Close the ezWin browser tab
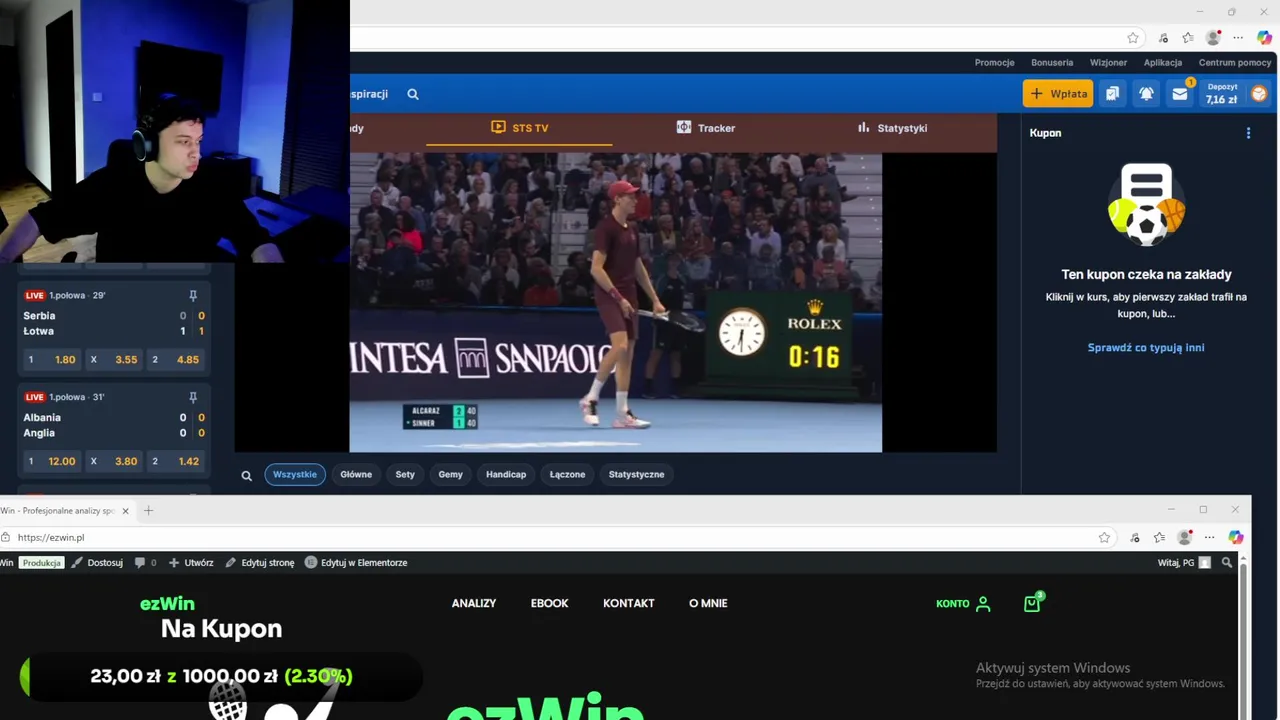The width and height of the screenshot is (1280, 720). (125, 511)
